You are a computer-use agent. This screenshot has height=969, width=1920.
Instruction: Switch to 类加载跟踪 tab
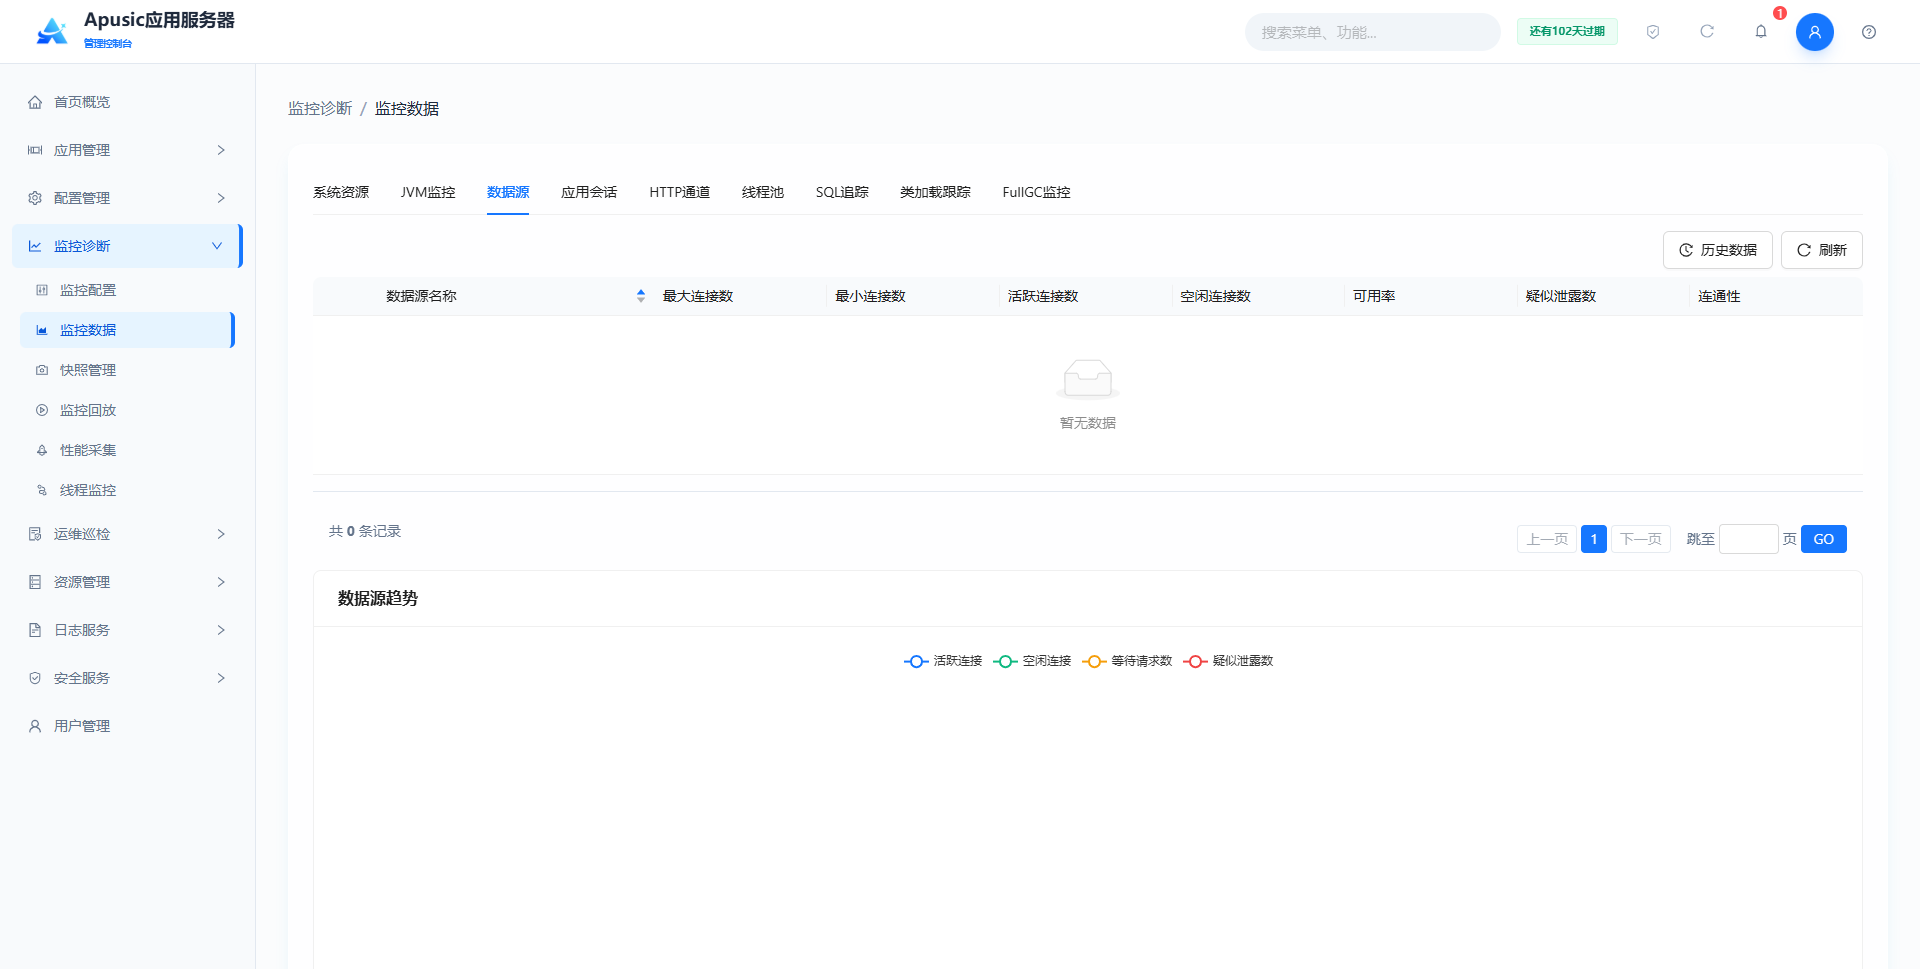935,192
